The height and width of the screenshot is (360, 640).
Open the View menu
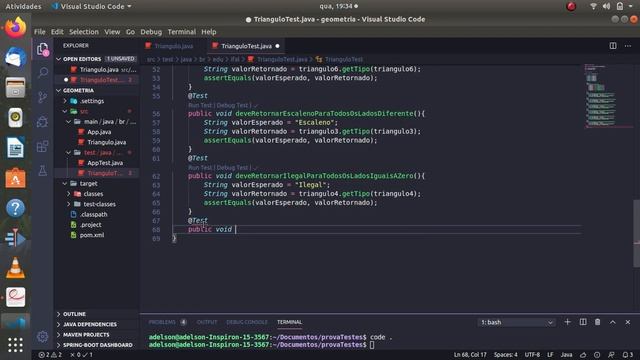[112, 32]
